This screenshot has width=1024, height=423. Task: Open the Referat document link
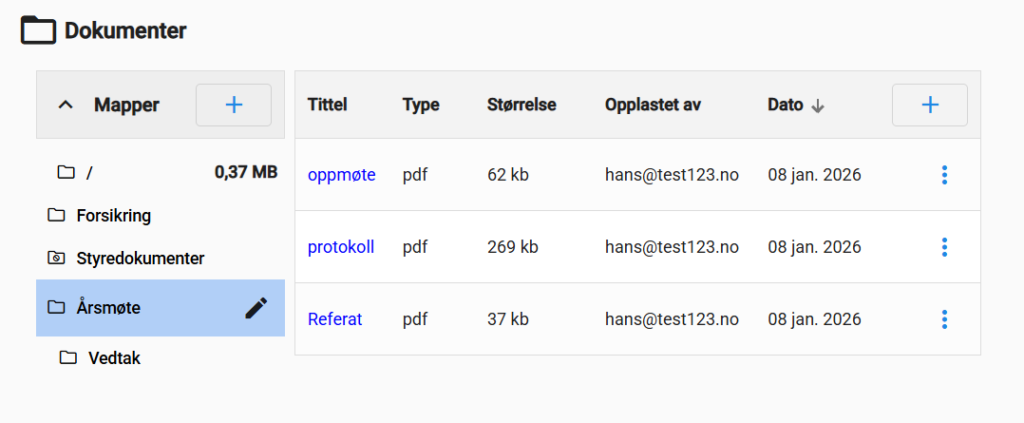tap(335, 319)
